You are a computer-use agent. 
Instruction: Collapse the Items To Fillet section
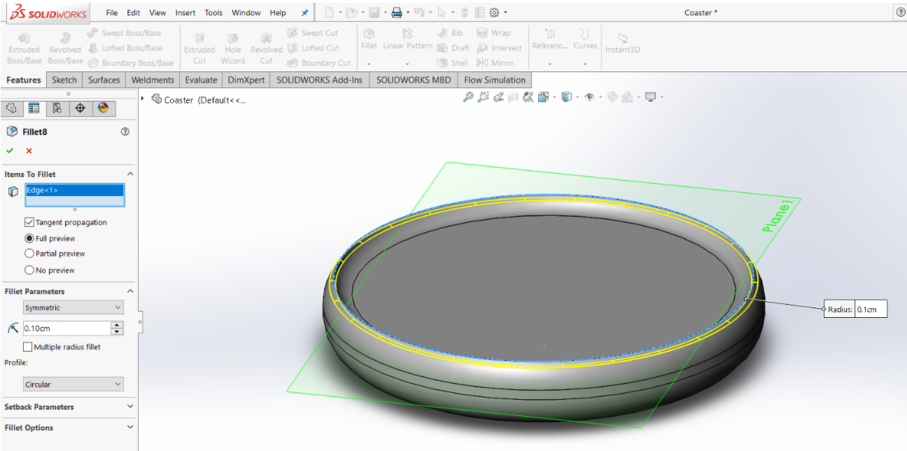pos(130,174)
